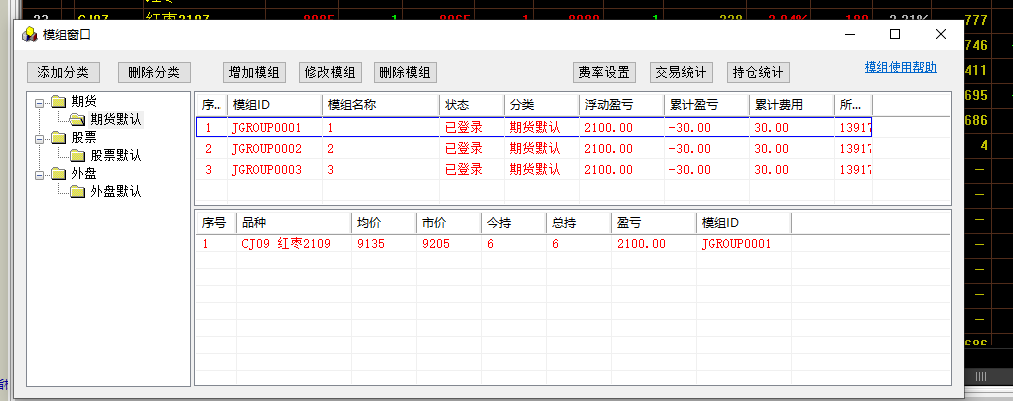Image resolution: width=1013 pixels, height=401 pixels.
Task: Sort by 模组ID column in top table
Action: pyautogui.click(x=275, y=105)
